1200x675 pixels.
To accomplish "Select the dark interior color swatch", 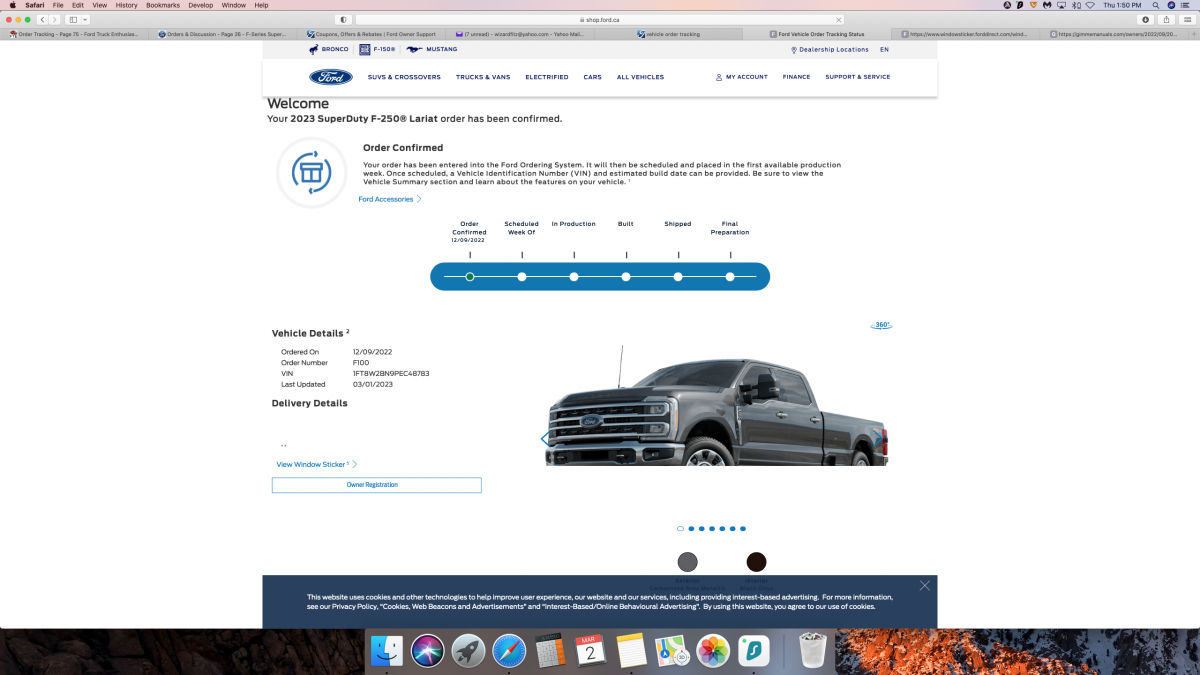I will [756, 562].
